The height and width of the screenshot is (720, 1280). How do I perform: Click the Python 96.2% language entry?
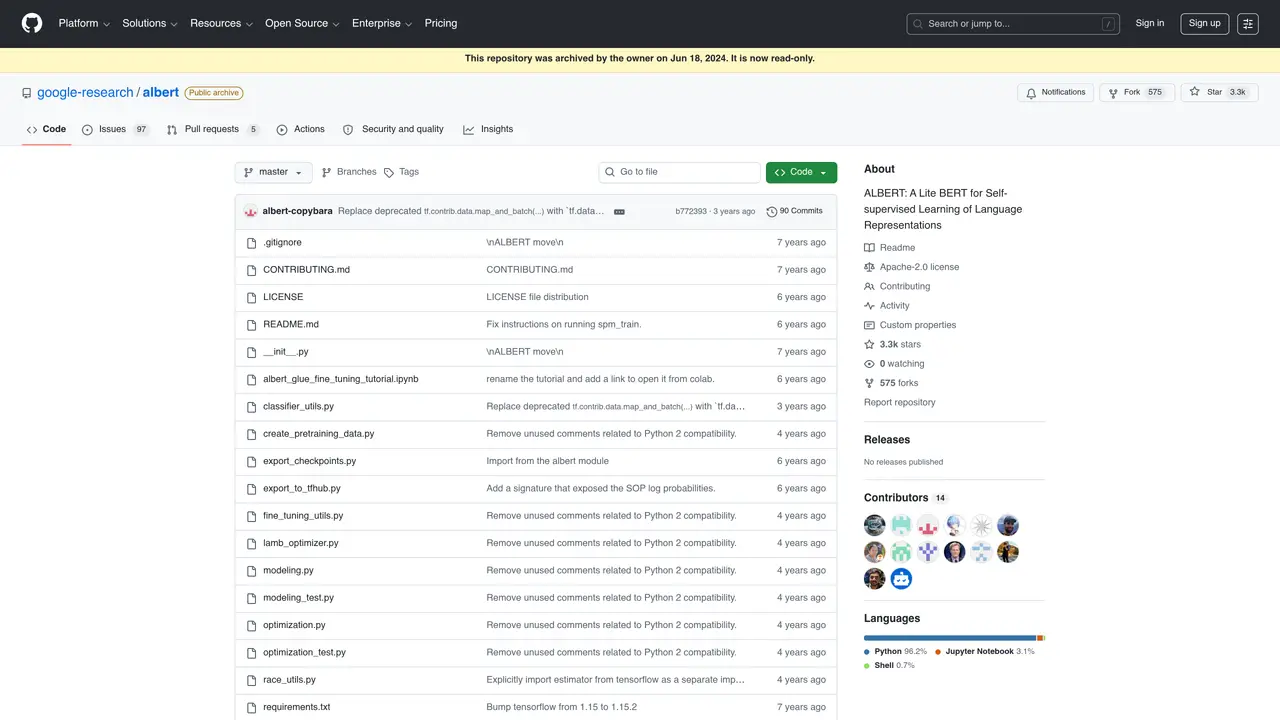[x=895, y=652]
